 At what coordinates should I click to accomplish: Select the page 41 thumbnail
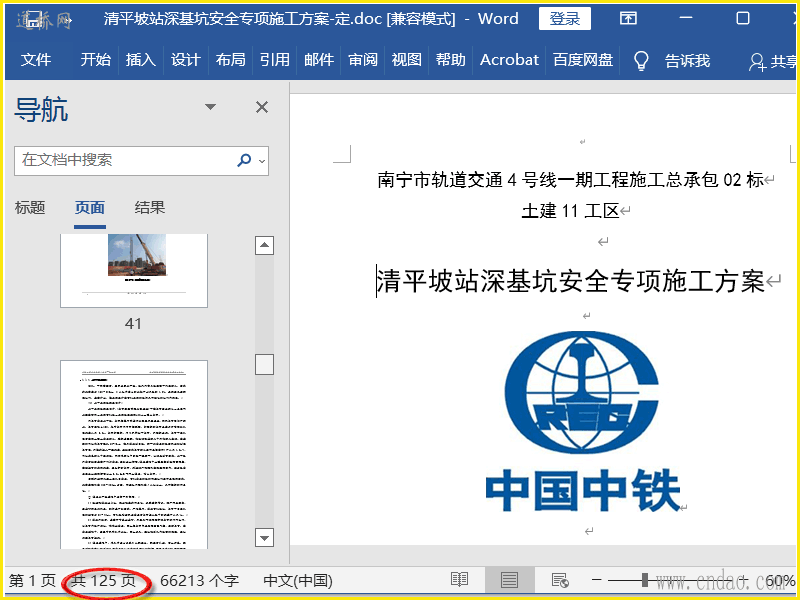[134, 270]
